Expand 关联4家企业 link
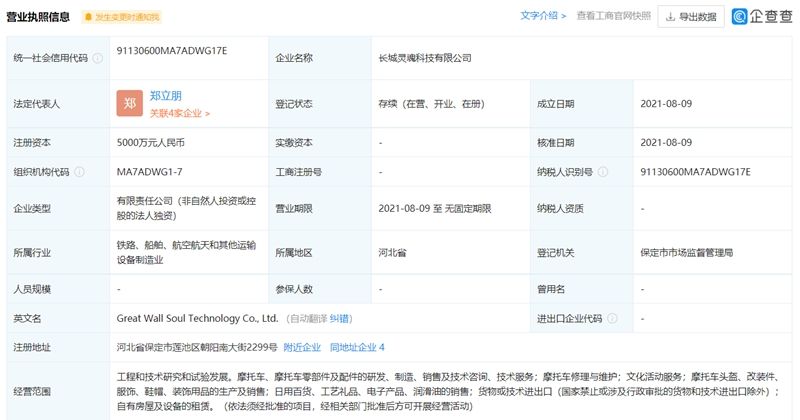This screenshot has height=420, width=800. tap(180, 113)
